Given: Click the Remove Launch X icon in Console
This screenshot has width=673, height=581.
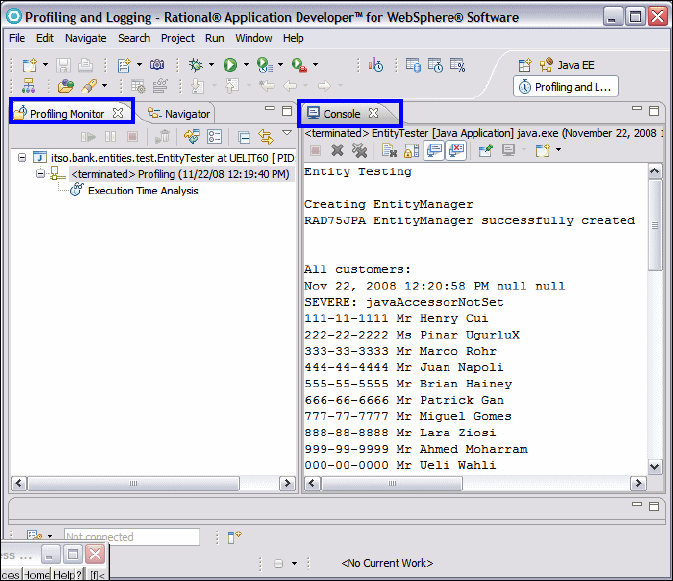Looking at the screenshot, I should (338, 150).
